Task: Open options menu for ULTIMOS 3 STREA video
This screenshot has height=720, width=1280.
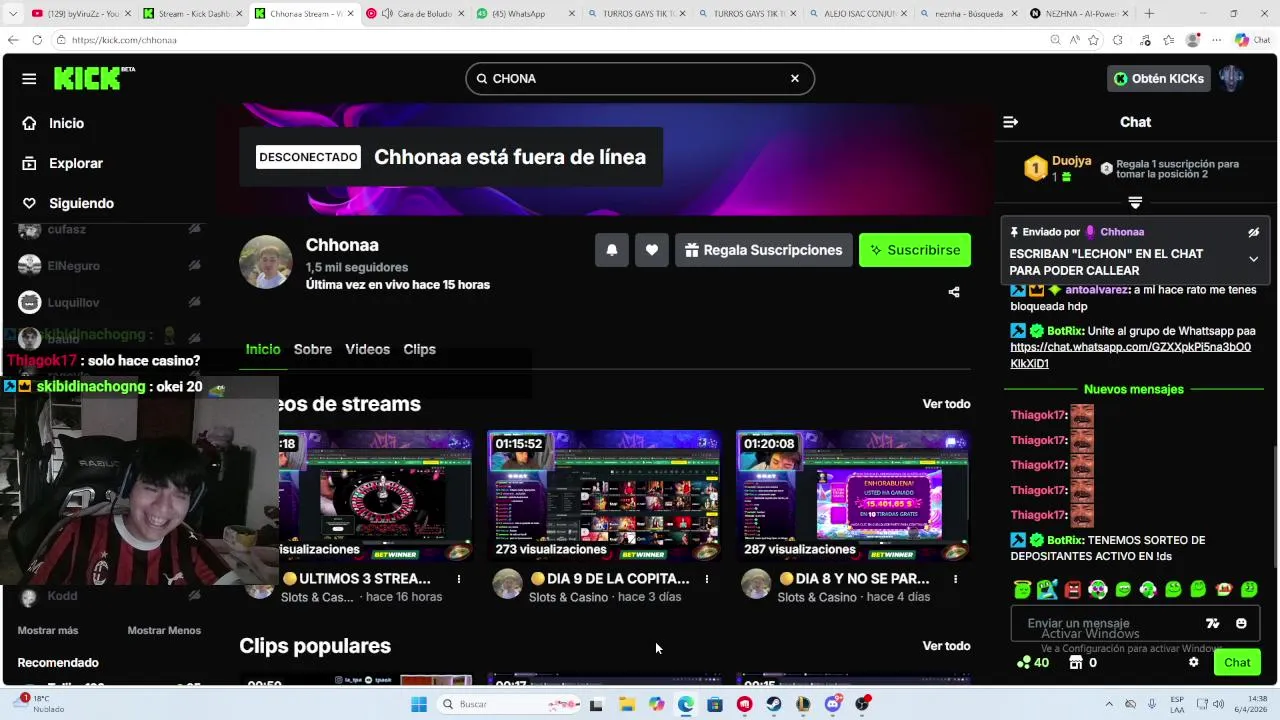Action: click(x=459, y=579)
